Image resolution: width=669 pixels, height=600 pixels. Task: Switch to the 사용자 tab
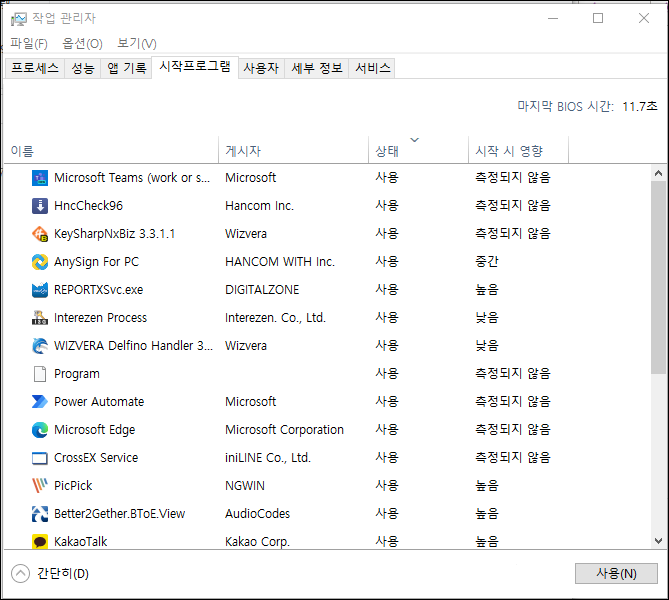tap(261, 68)
